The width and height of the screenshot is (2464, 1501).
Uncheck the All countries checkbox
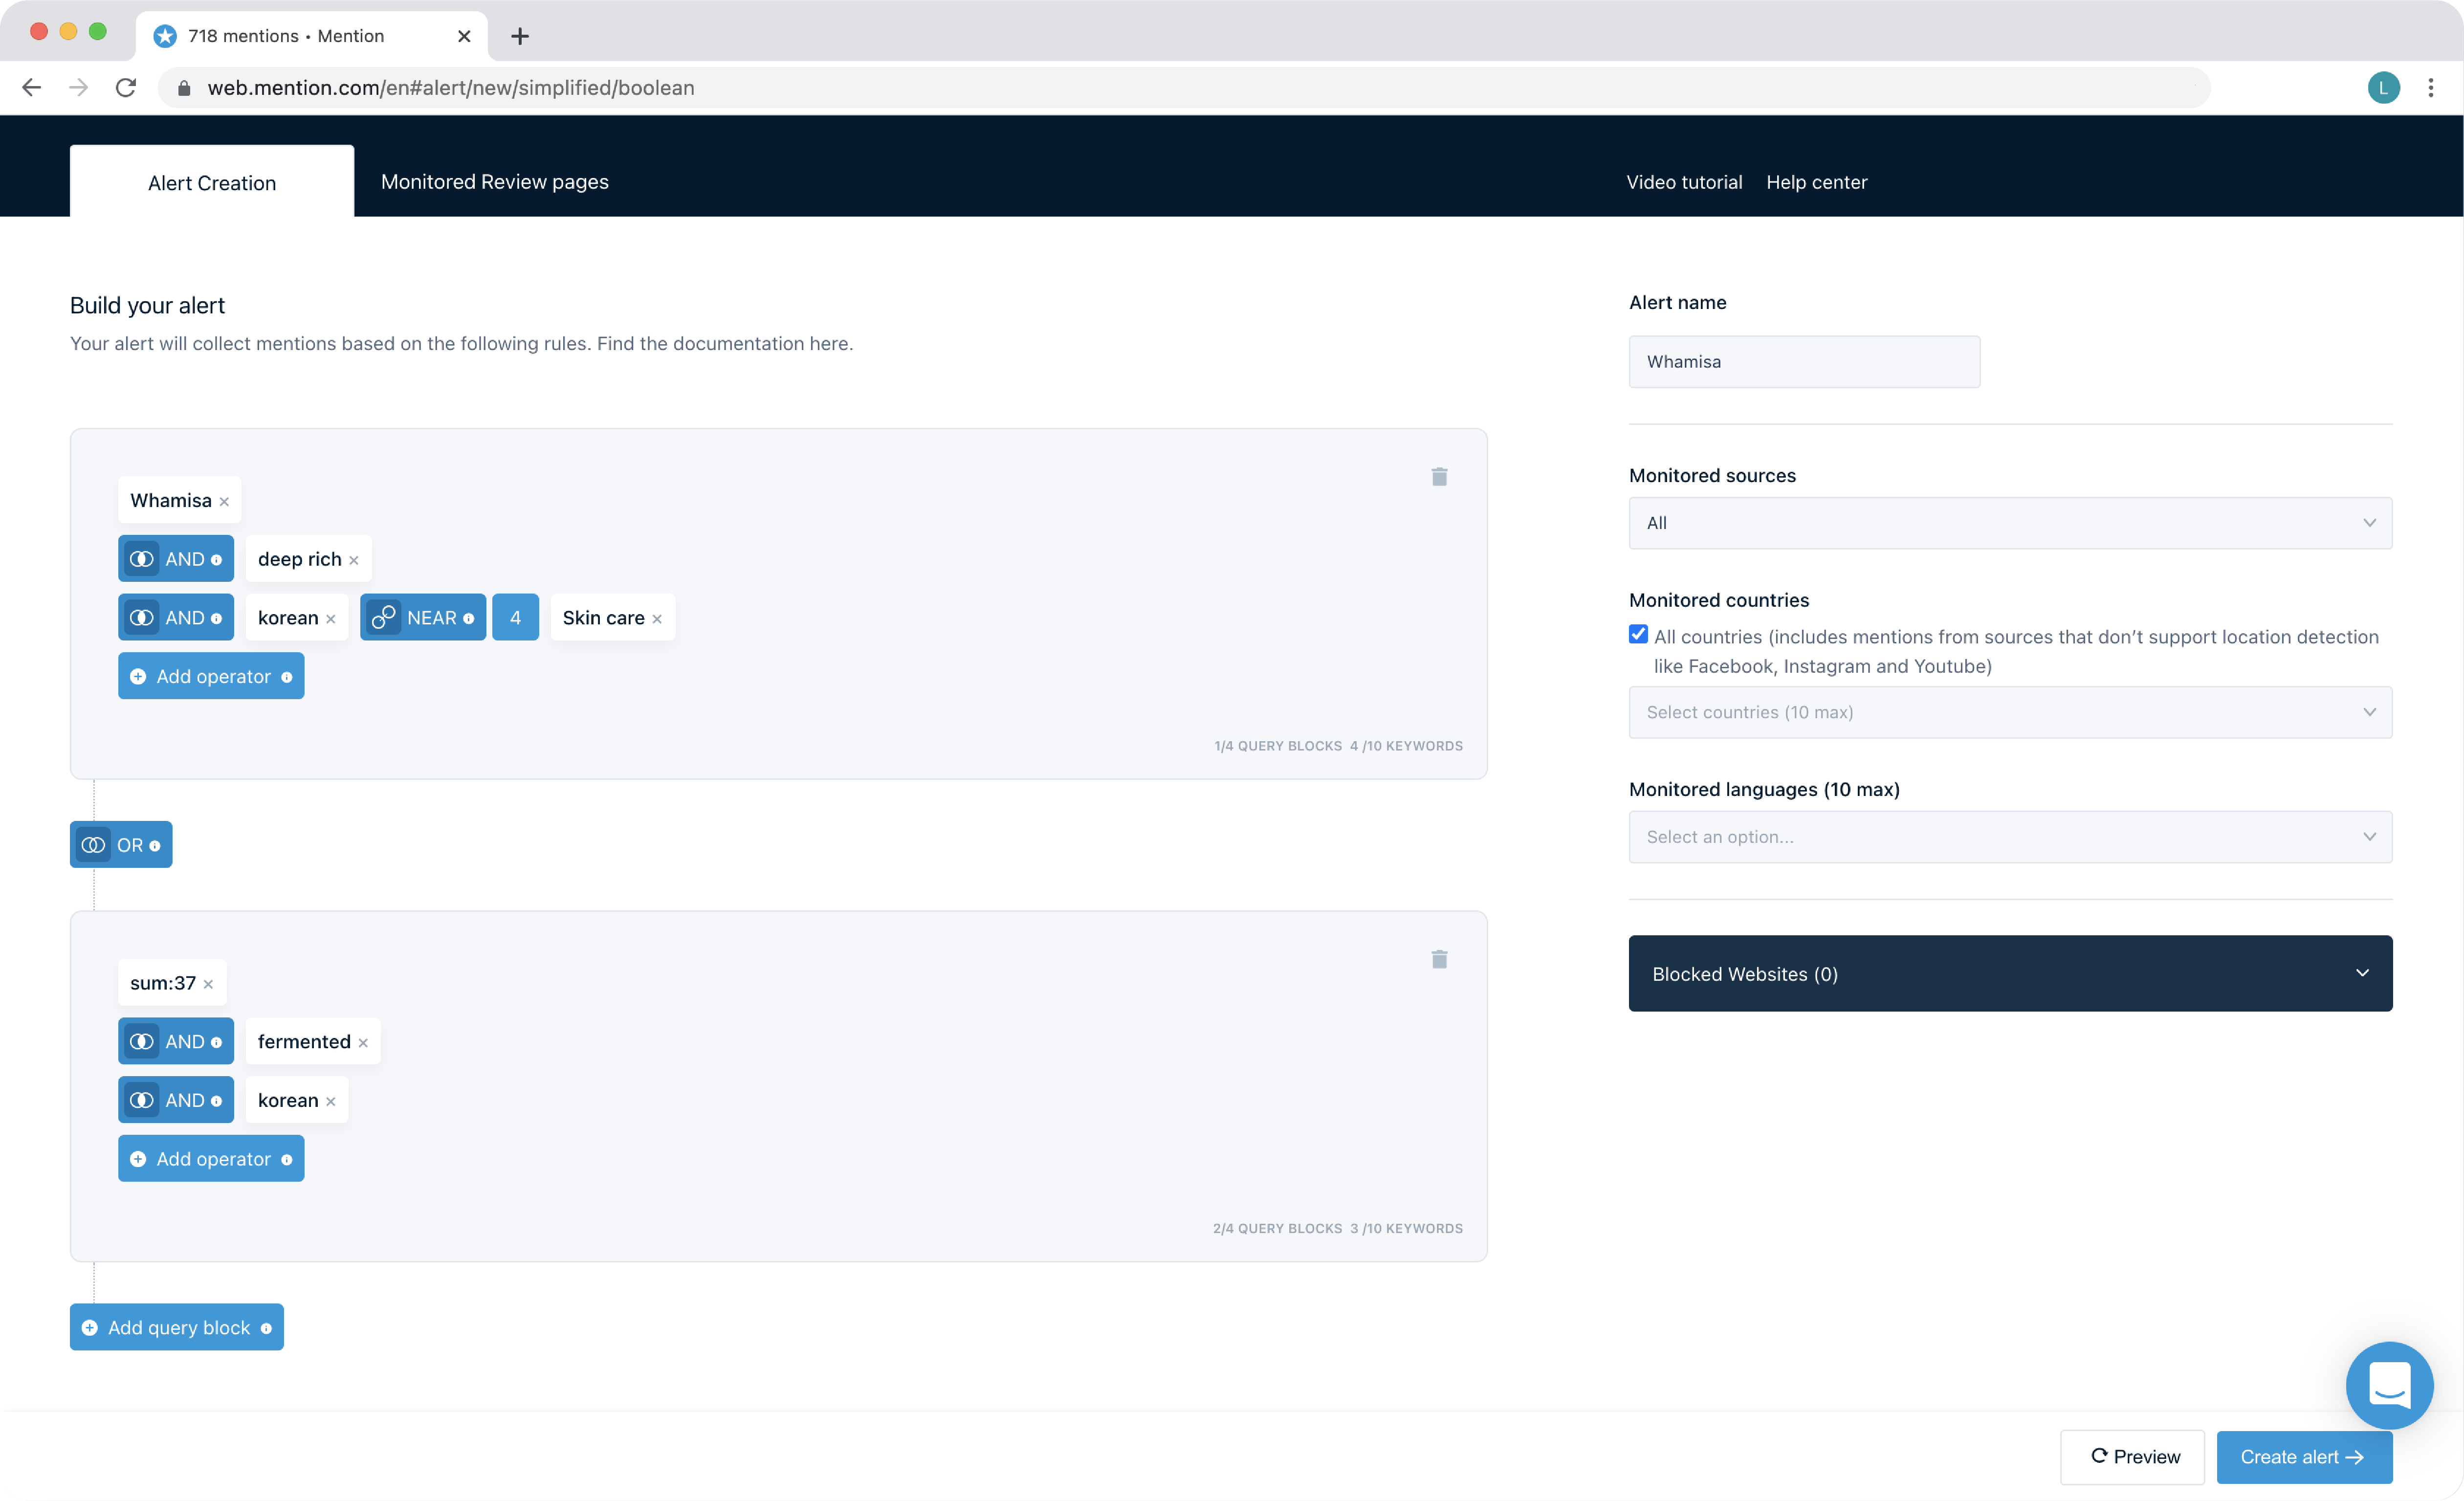coord(1638,634)
